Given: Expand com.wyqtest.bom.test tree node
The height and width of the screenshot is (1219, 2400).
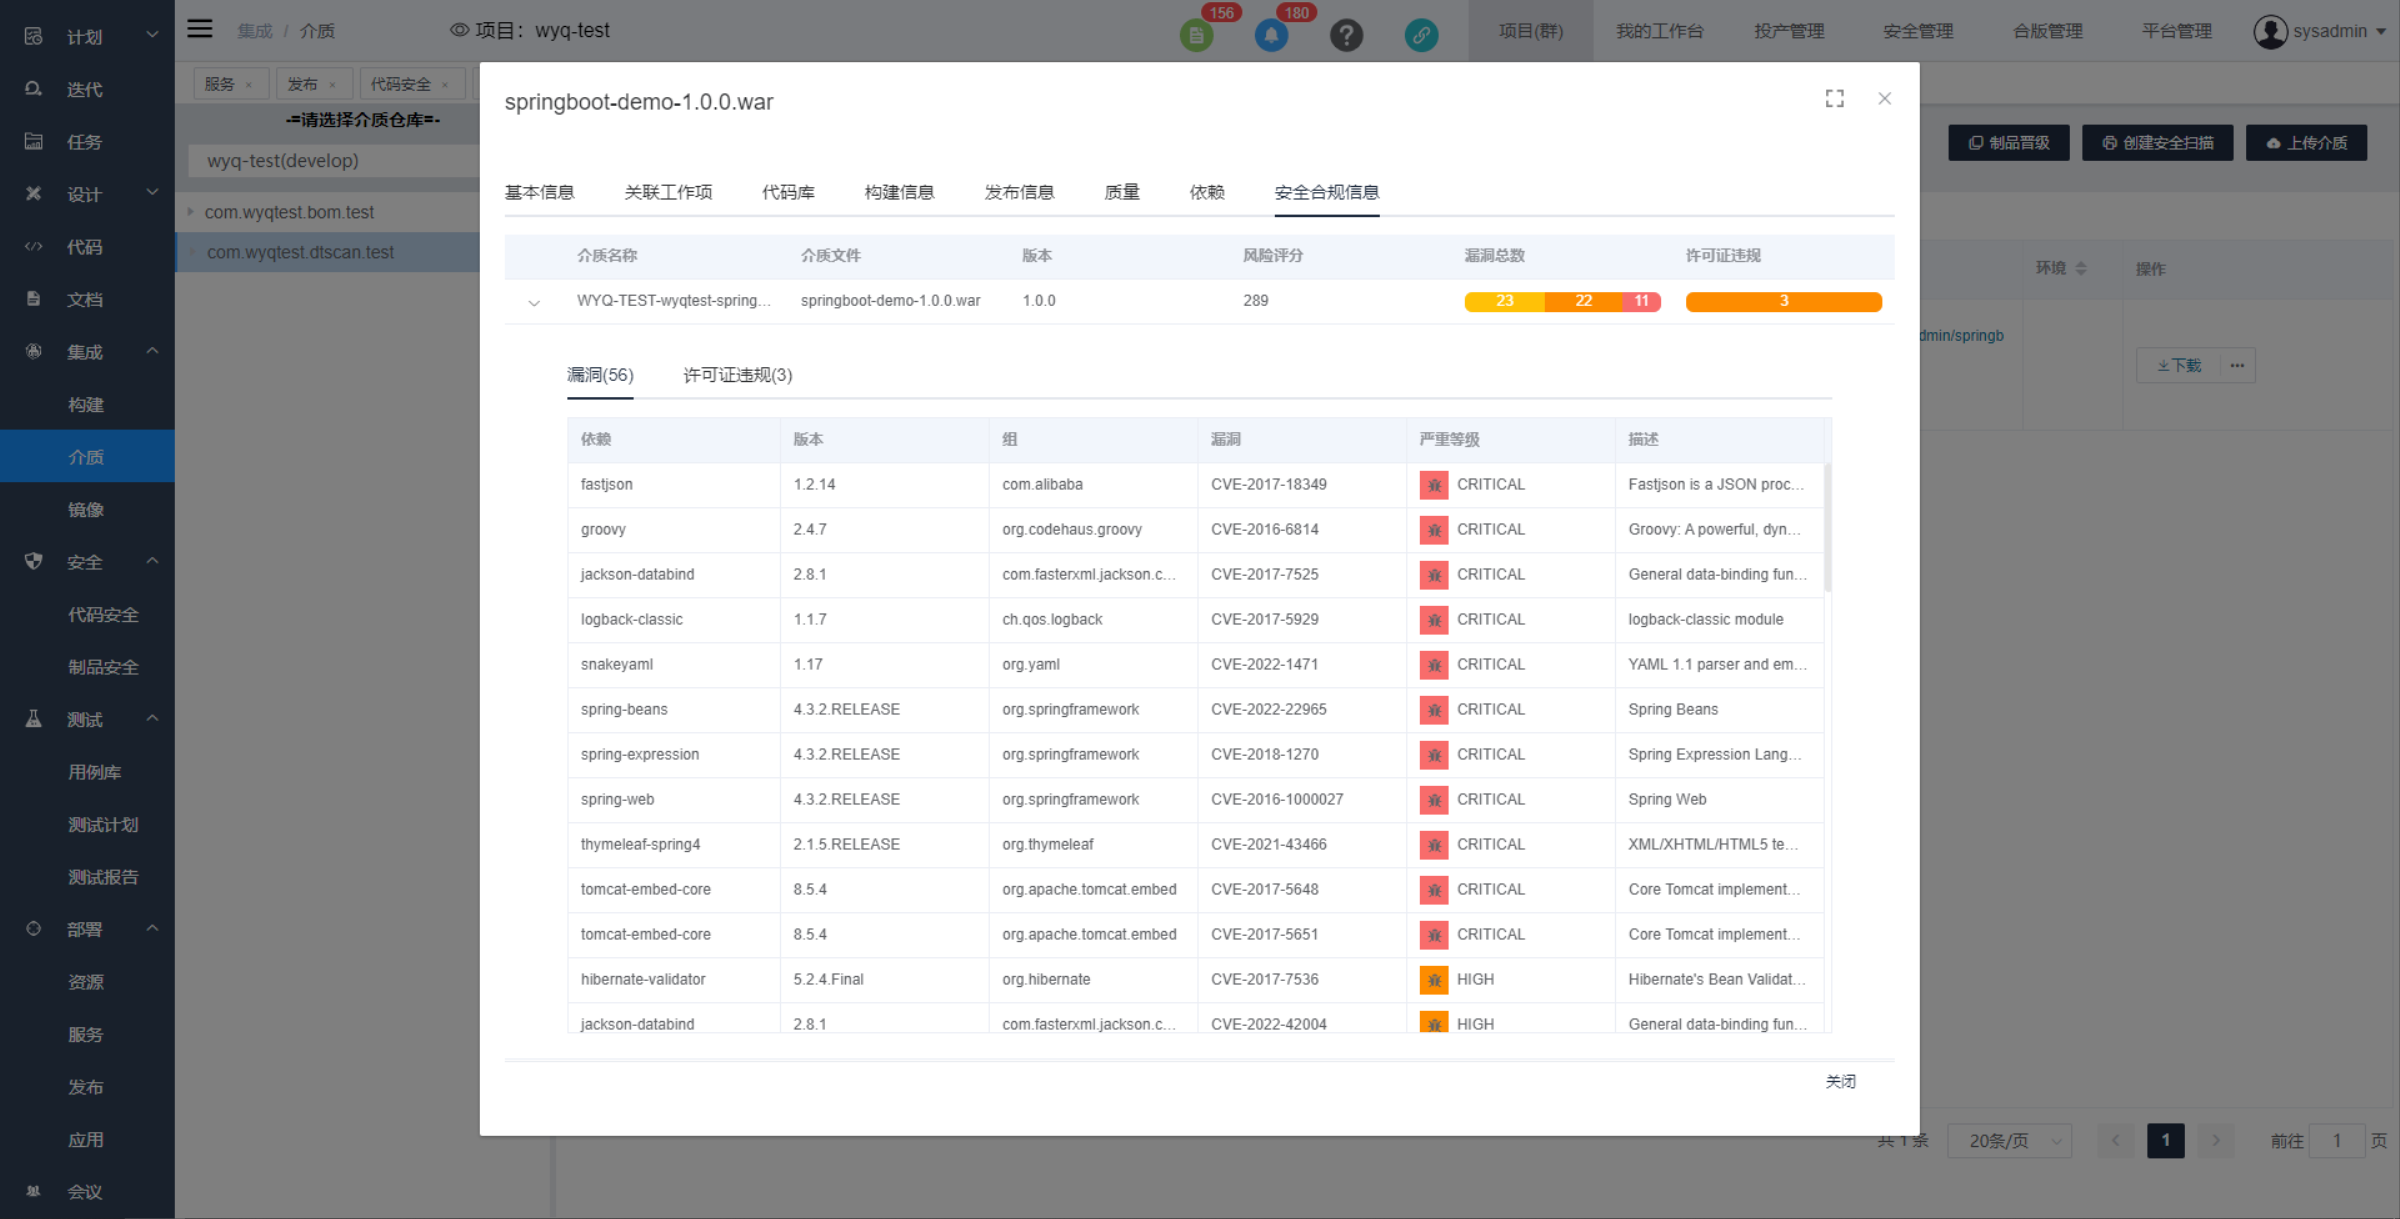Looking at the screenshot, I should tap(190, 212).
